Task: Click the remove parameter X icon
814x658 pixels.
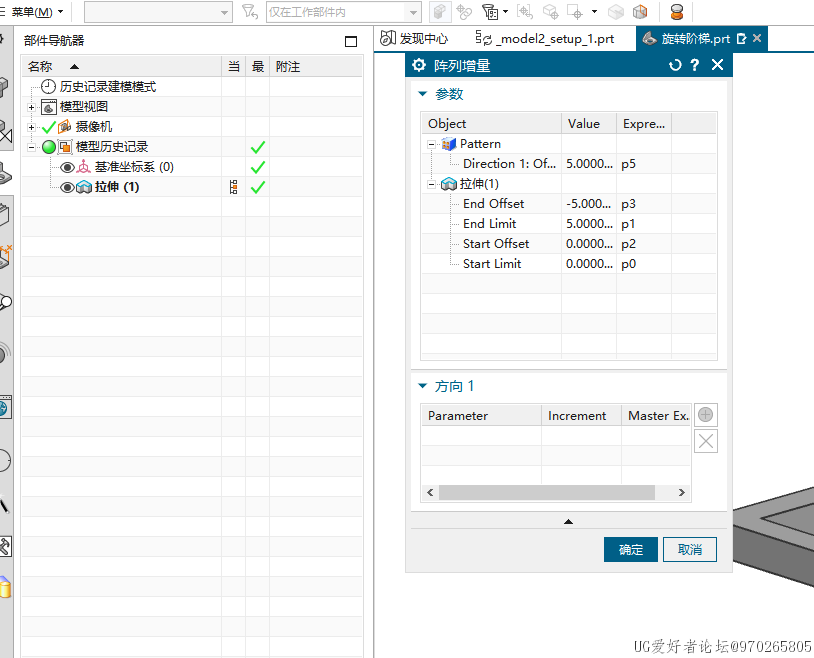Action: tap(706, 441)
